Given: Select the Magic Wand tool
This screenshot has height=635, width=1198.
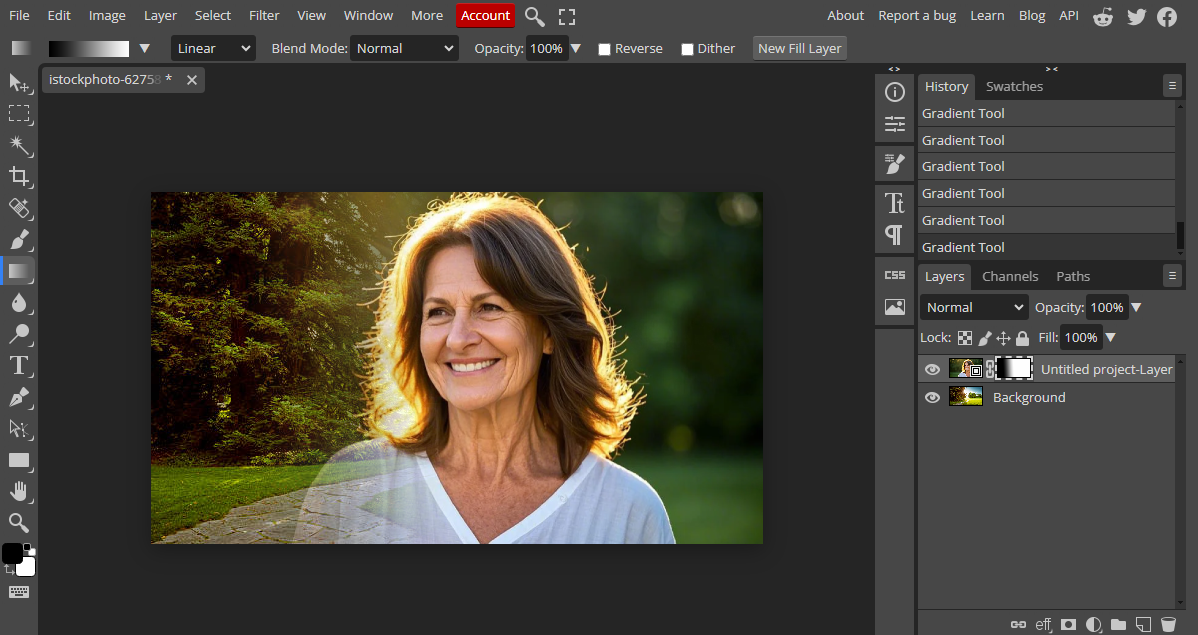Looking at the screenshot, I should 19,146.
